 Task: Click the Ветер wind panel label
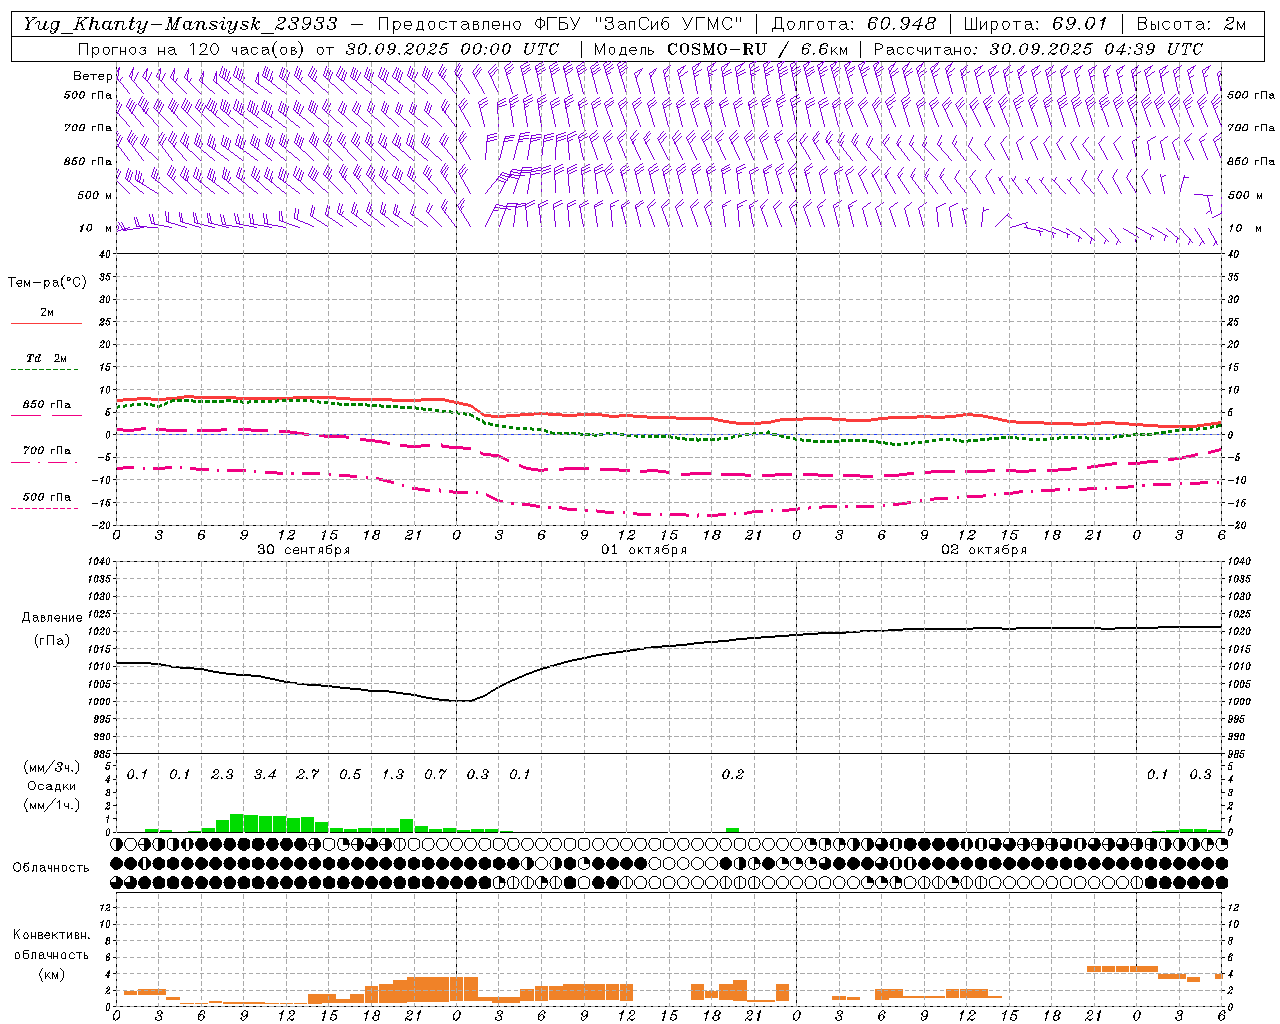(x=92, y=76)
